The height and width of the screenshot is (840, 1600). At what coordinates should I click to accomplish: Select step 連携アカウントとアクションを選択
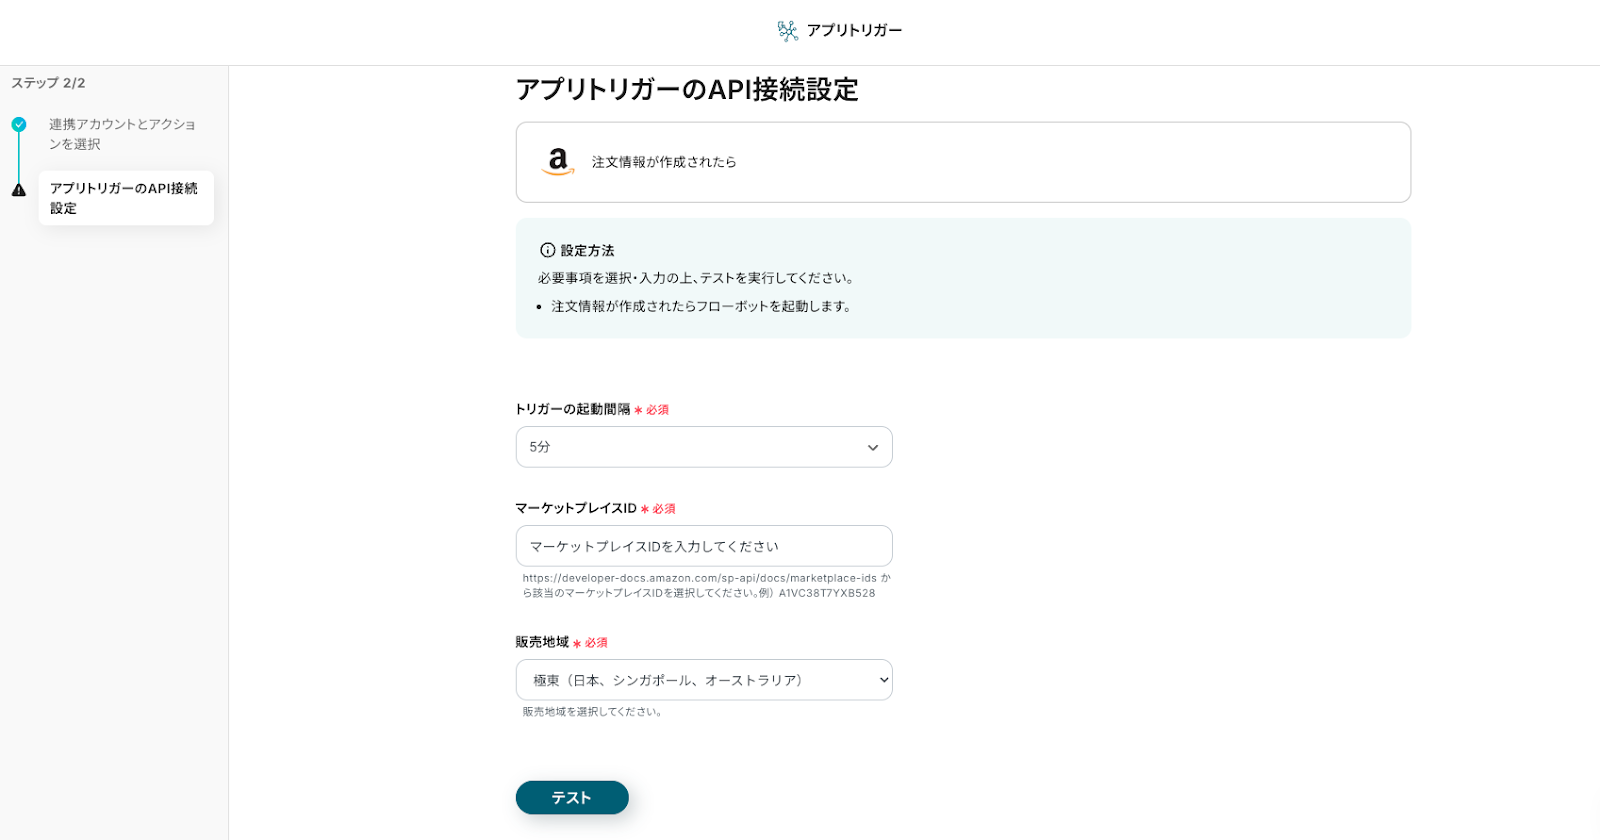[122, 134]
